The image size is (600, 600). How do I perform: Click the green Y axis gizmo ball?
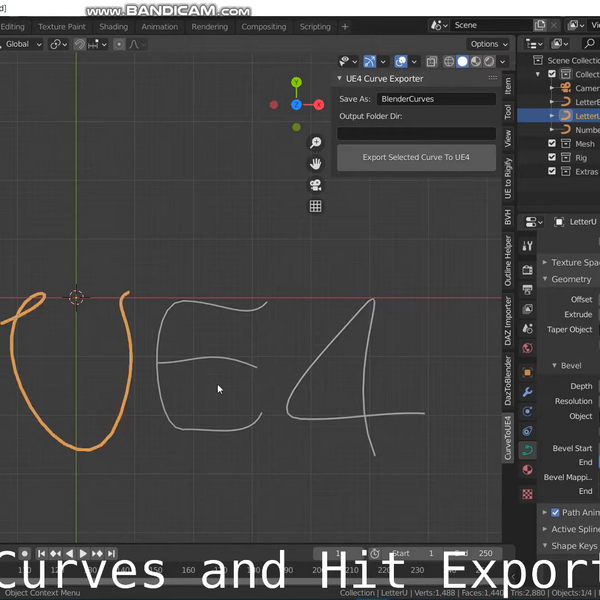(x=296, y=82)
